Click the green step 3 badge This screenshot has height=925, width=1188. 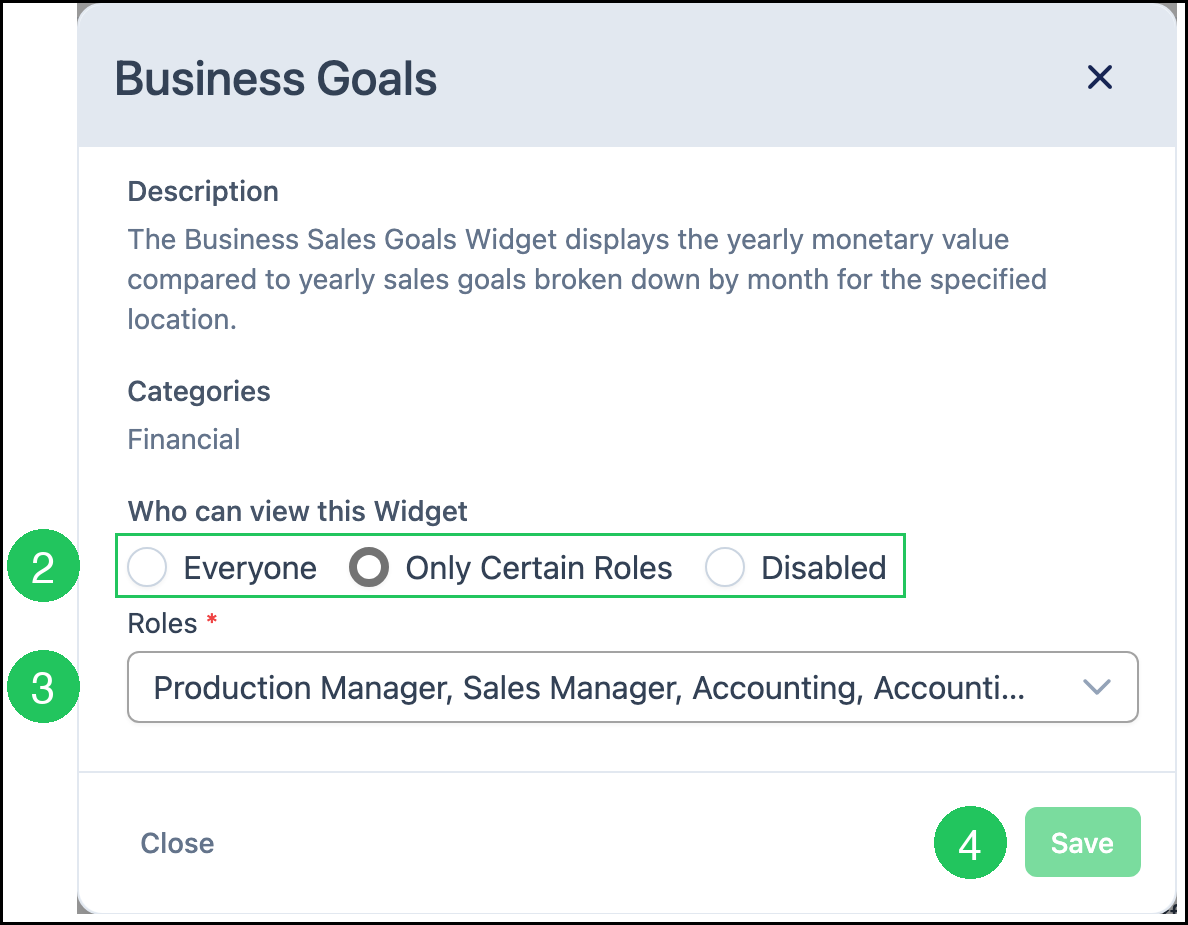coord(43,687)
